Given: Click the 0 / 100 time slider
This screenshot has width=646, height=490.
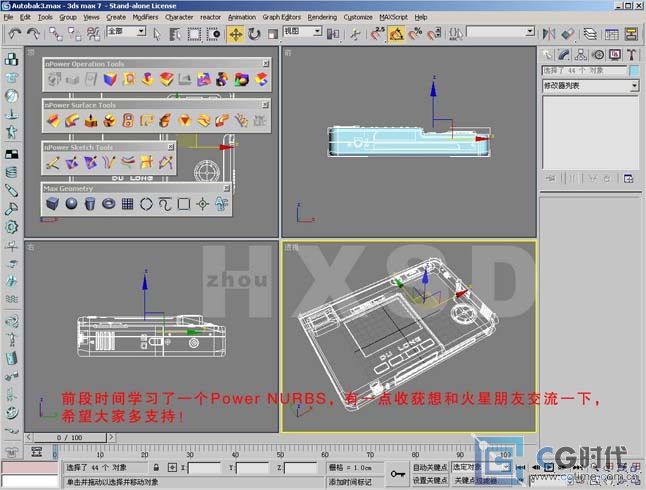Looking at the screenshot, I should click(x=70, y=437).
